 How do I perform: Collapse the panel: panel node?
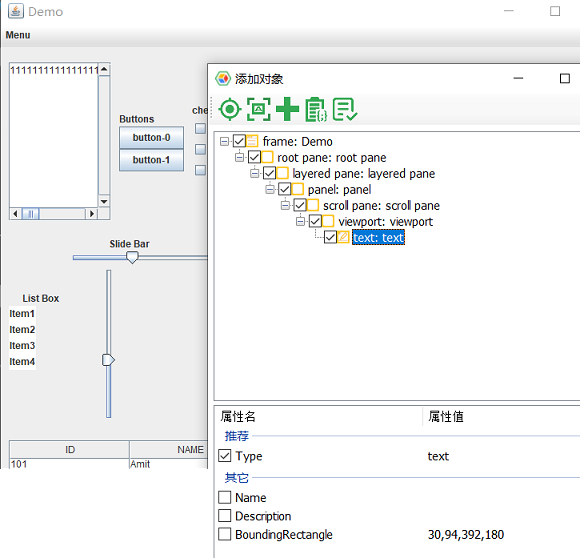(270, 189)
